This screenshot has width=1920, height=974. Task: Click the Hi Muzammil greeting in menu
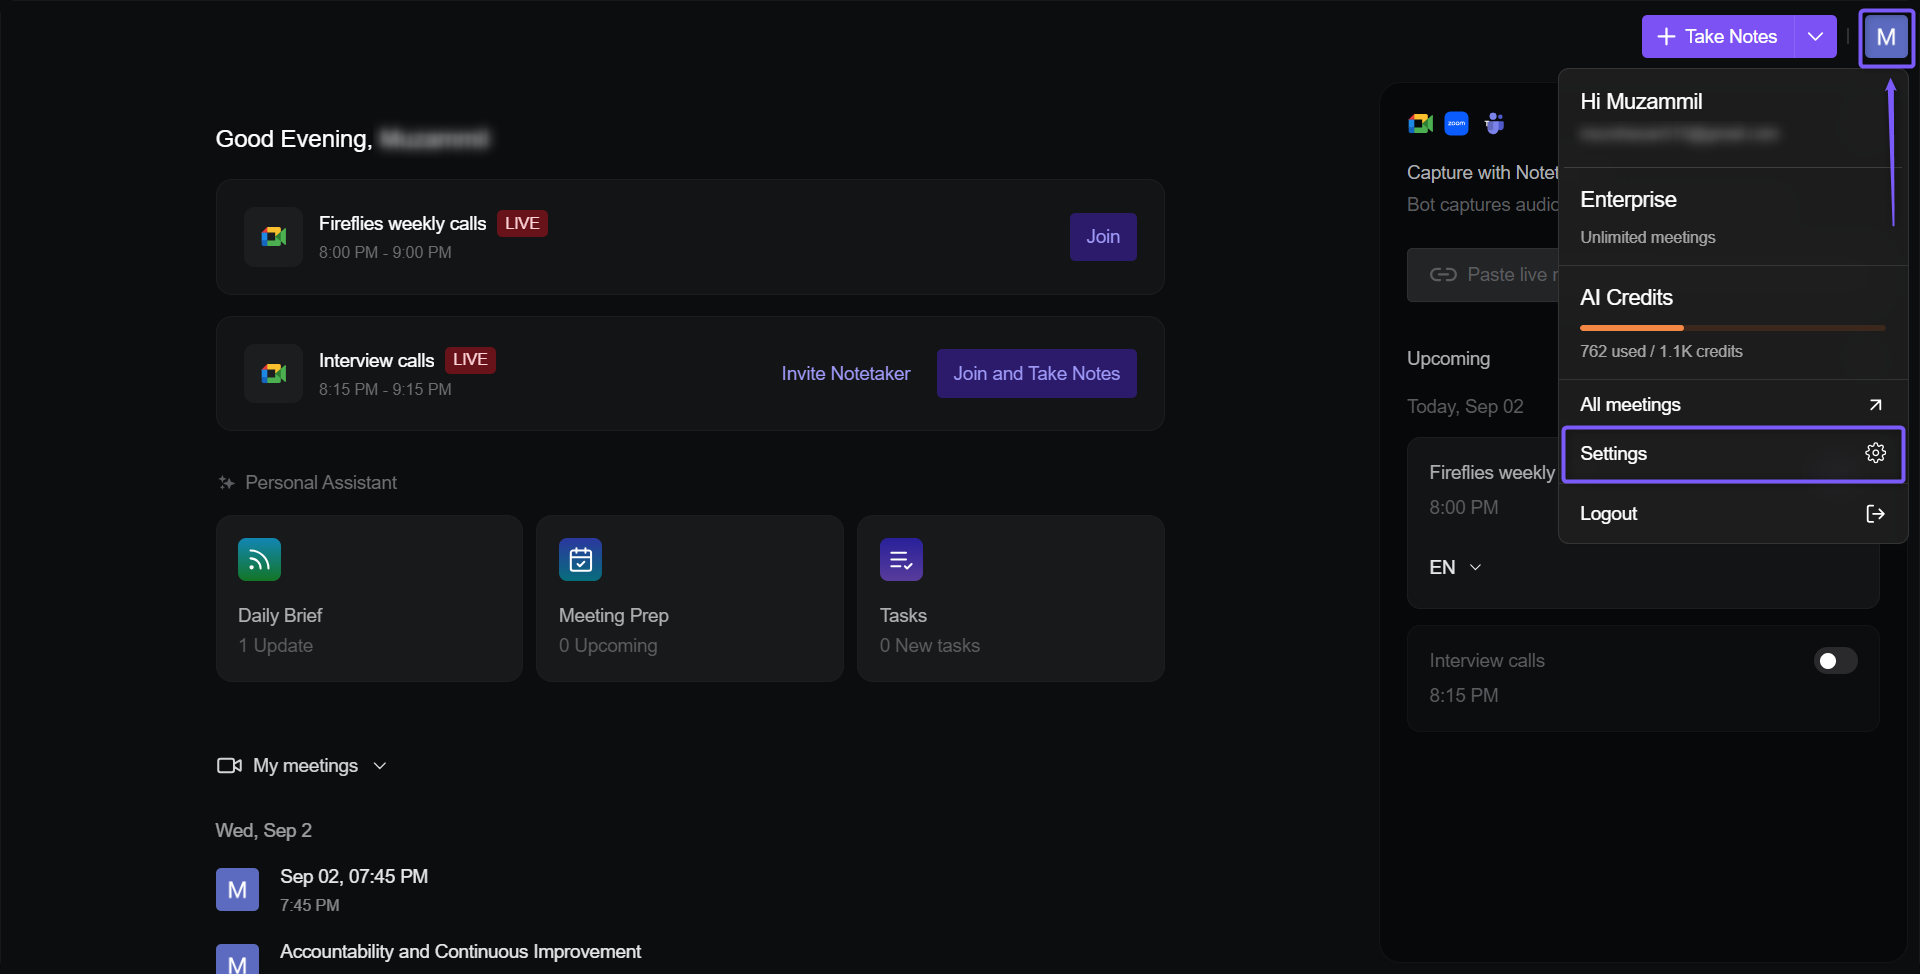1641,102
